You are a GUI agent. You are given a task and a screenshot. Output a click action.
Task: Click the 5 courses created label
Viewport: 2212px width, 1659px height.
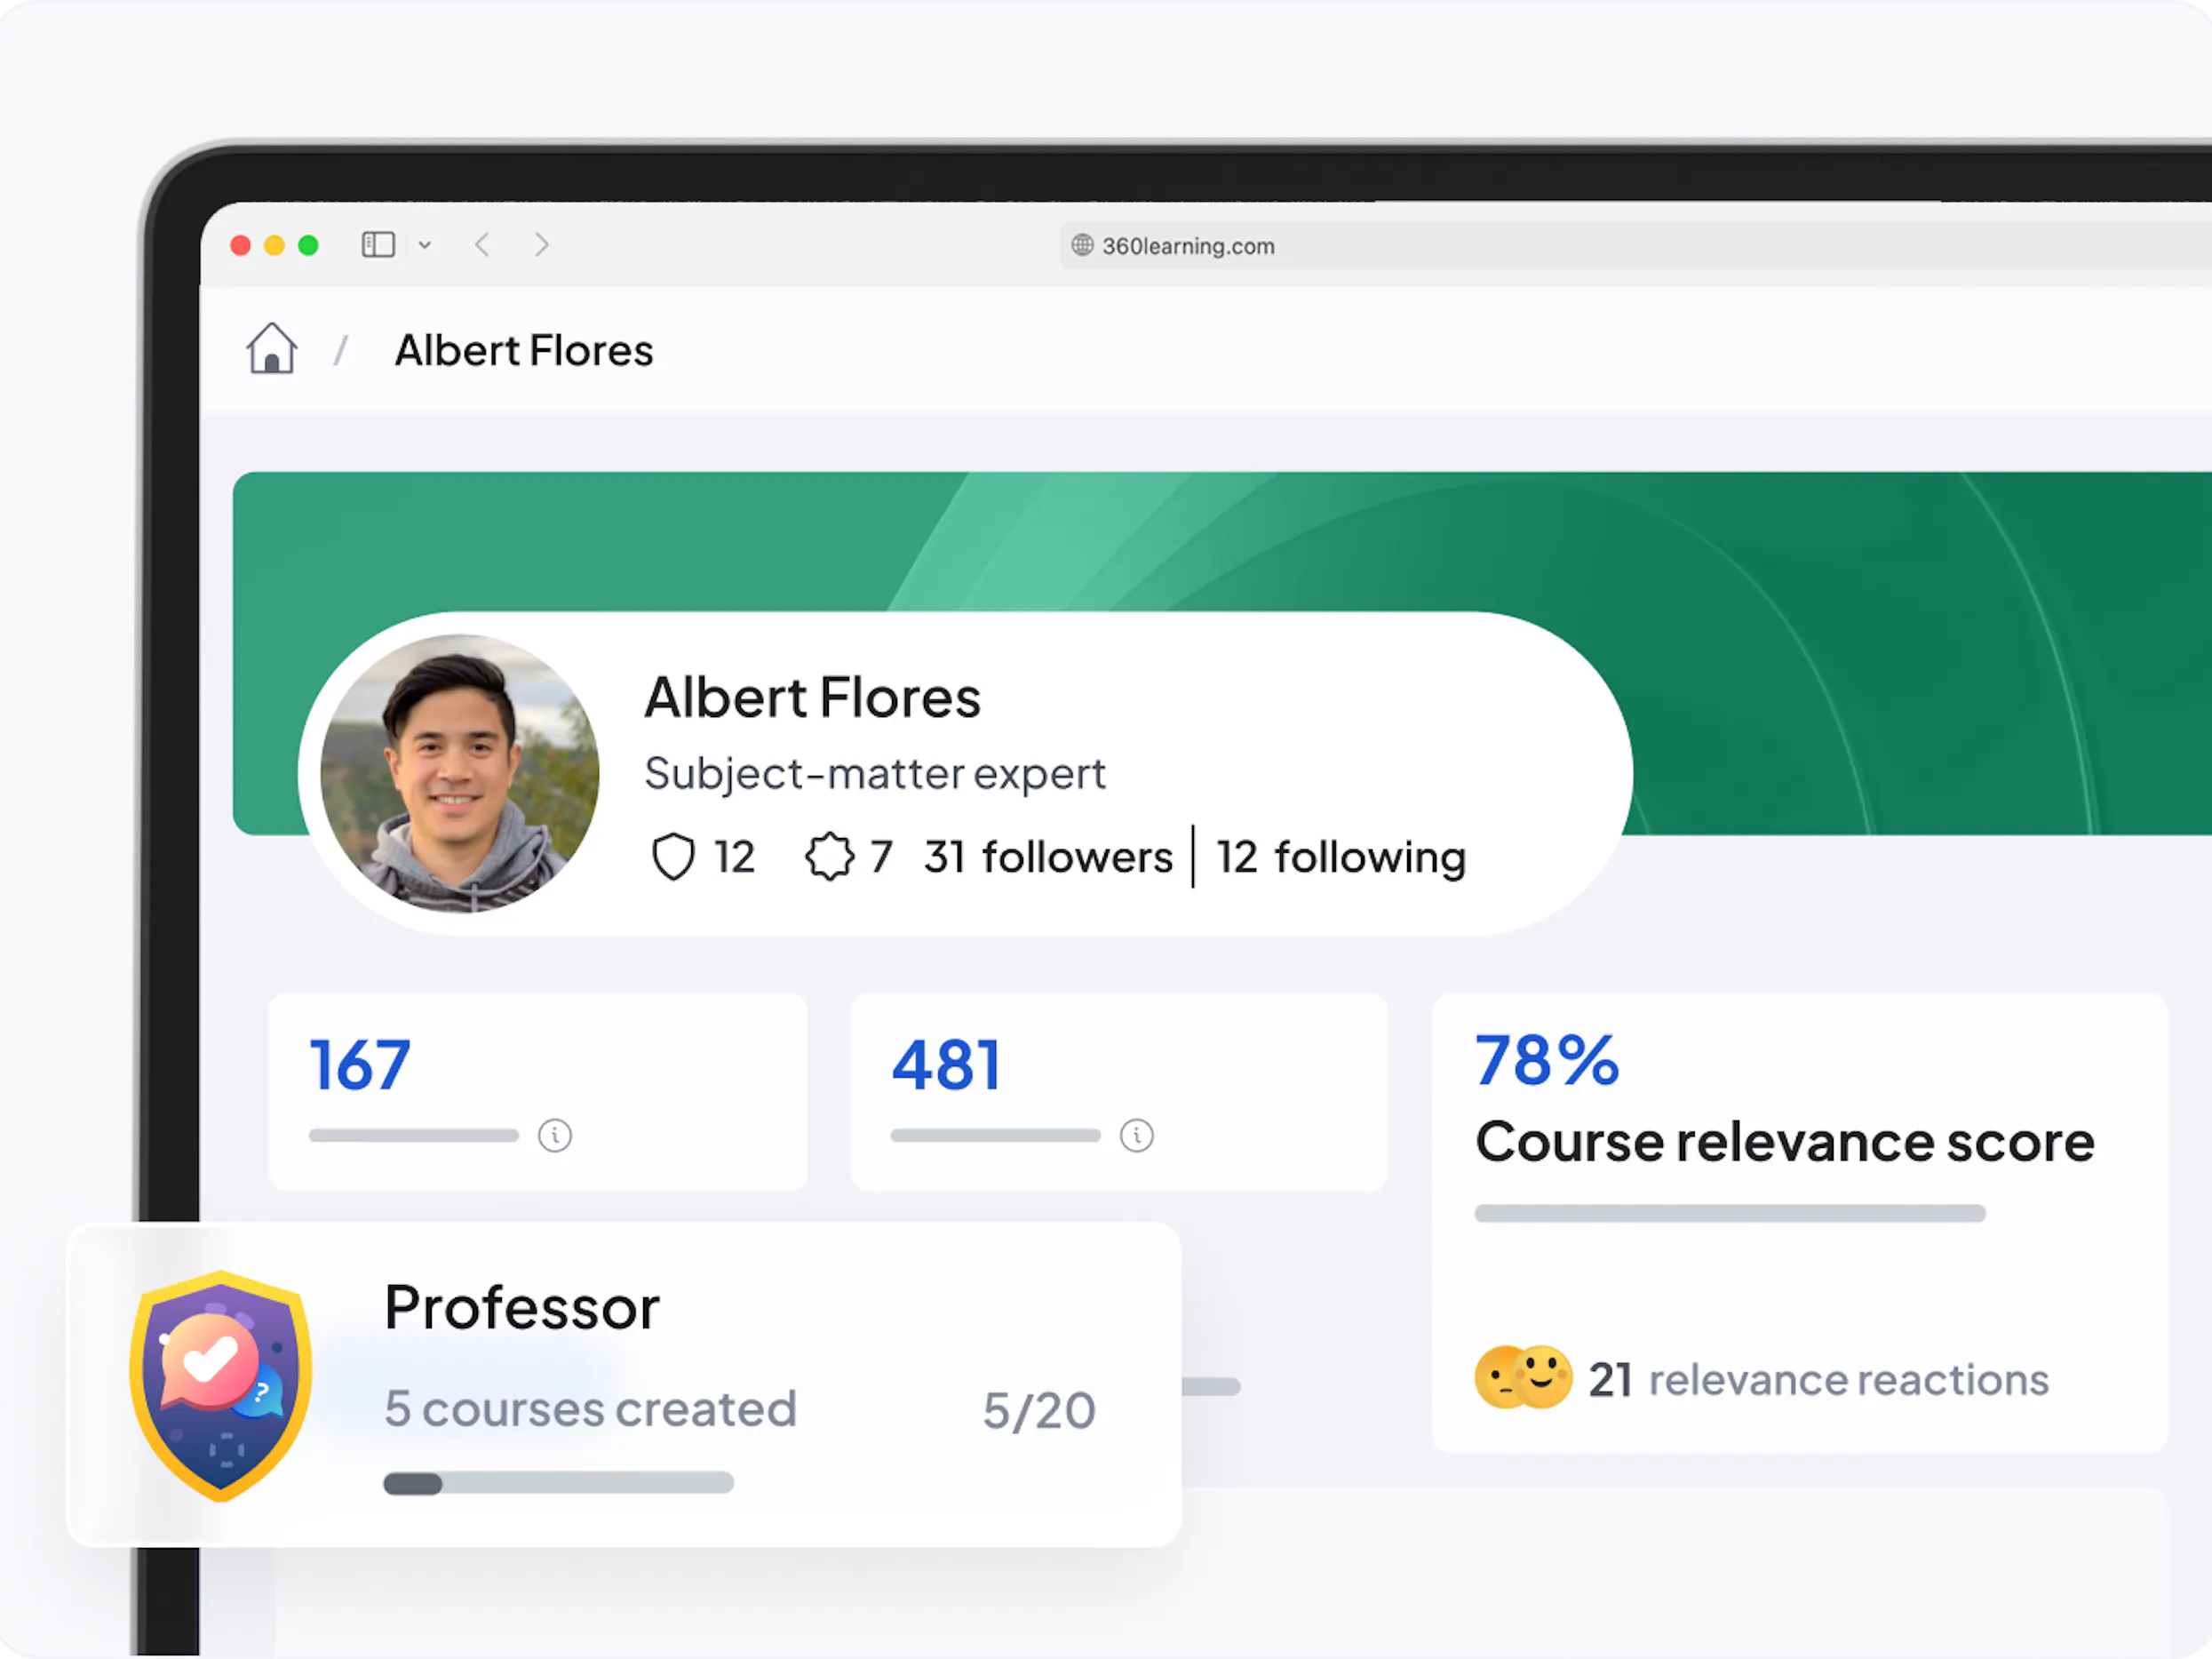coord(591,1409)
